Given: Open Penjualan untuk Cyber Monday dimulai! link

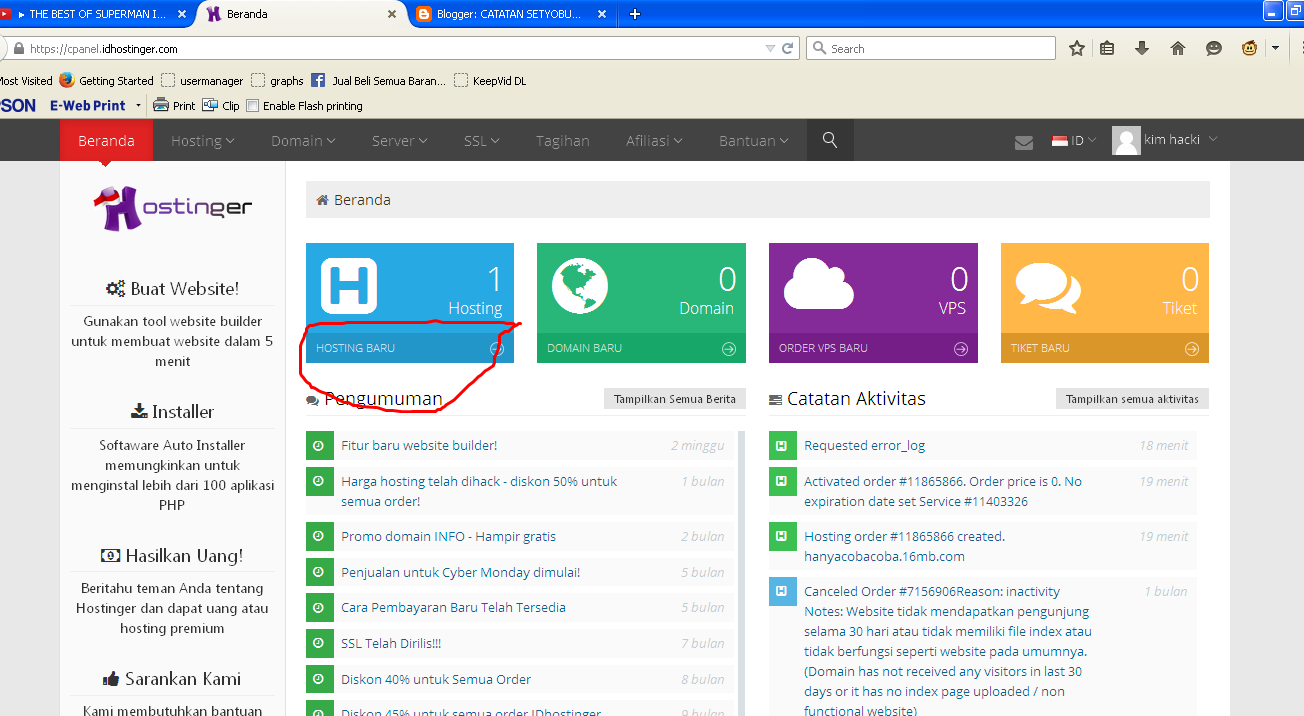Looking at the screenshot, I should coord(460,572).
